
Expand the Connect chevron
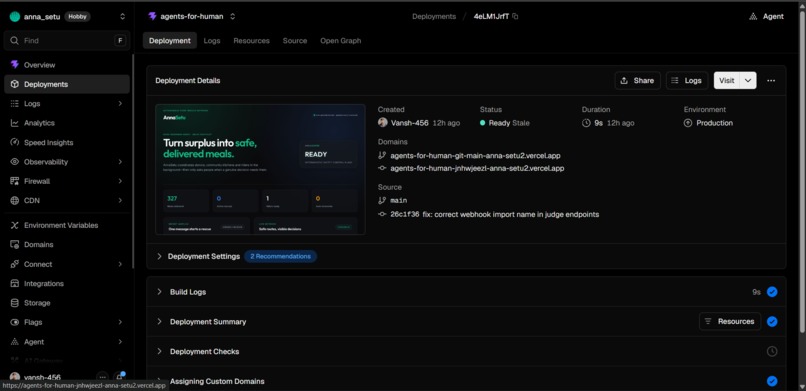tap(120, 264)
